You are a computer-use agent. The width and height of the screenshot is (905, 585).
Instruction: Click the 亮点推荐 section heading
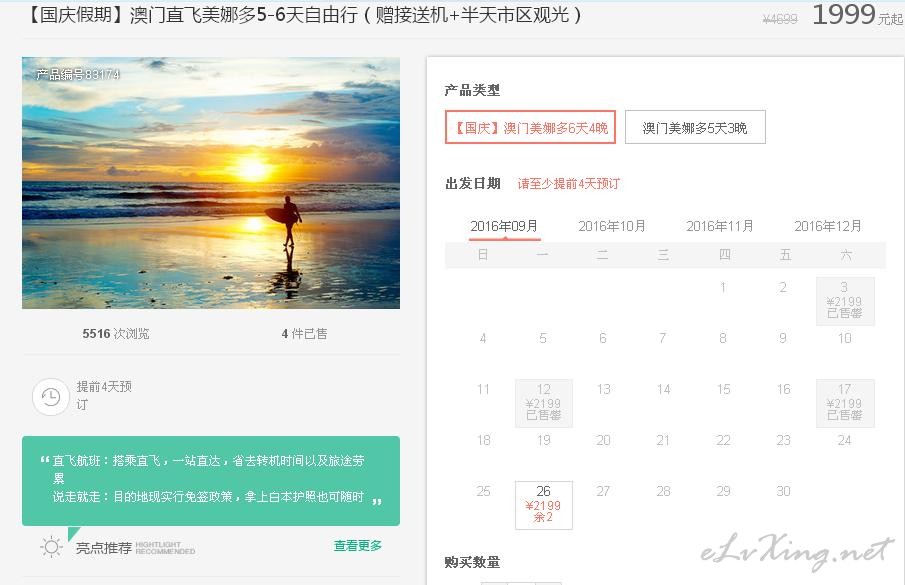[x=104, y=548]
